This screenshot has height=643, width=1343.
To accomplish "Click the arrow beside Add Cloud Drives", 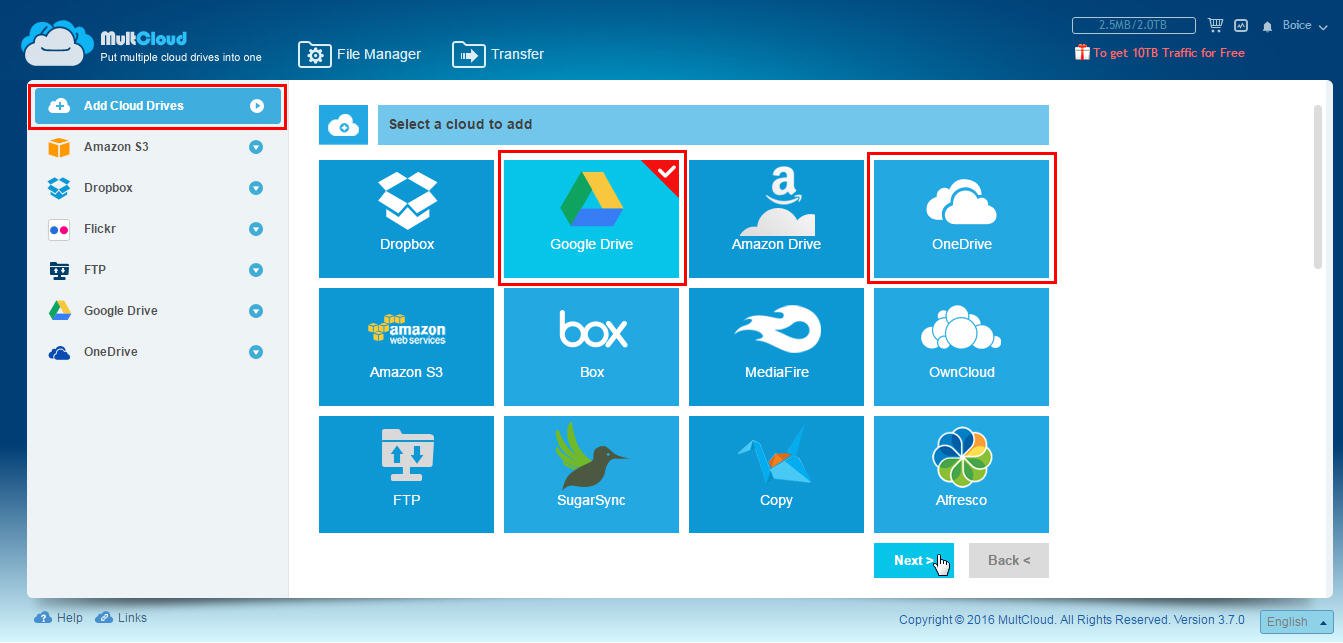I will point(257,106).
